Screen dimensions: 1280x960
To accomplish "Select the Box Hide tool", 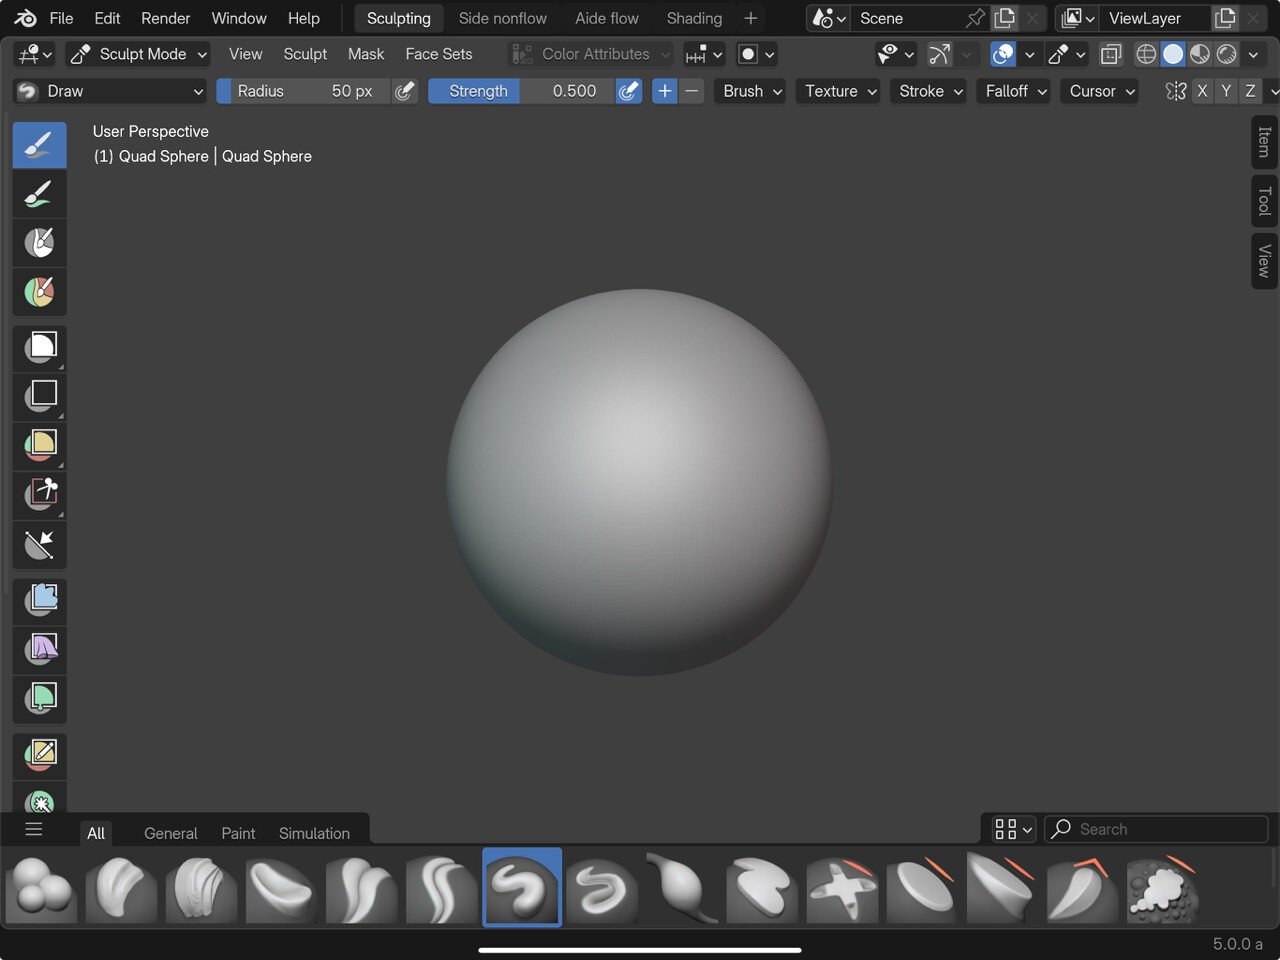I will 40,397.
